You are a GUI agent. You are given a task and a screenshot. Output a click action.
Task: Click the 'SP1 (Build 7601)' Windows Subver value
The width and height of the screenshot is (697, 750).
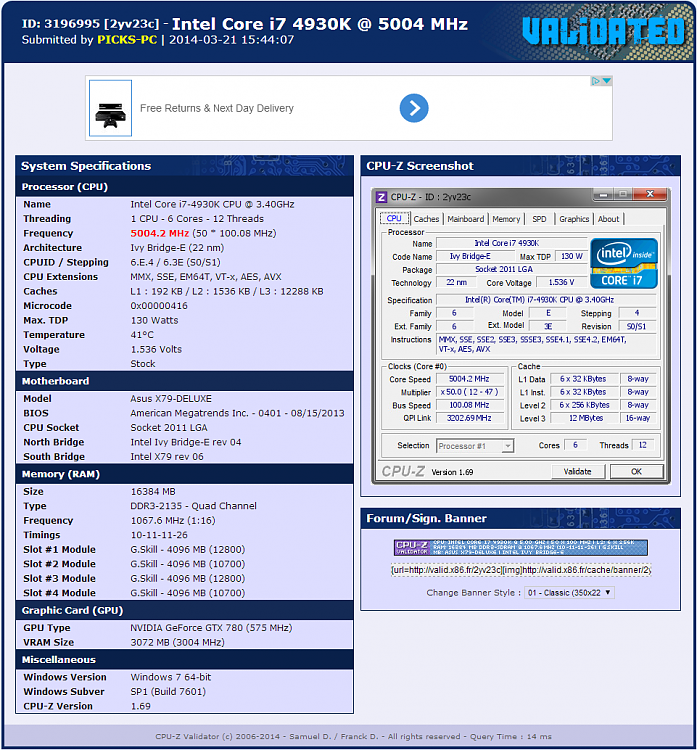pos(168,692)
